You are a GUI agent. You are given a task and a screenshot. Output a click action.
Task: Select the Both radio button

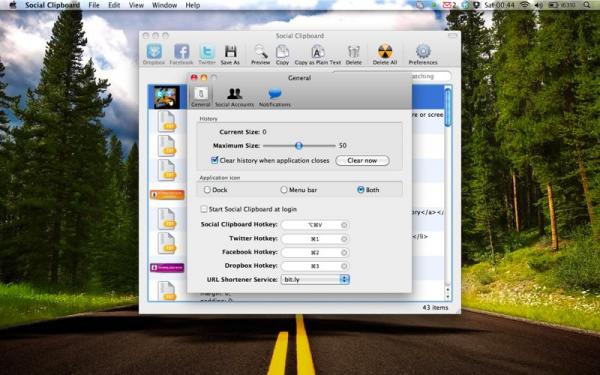click(x=360, y=190)
